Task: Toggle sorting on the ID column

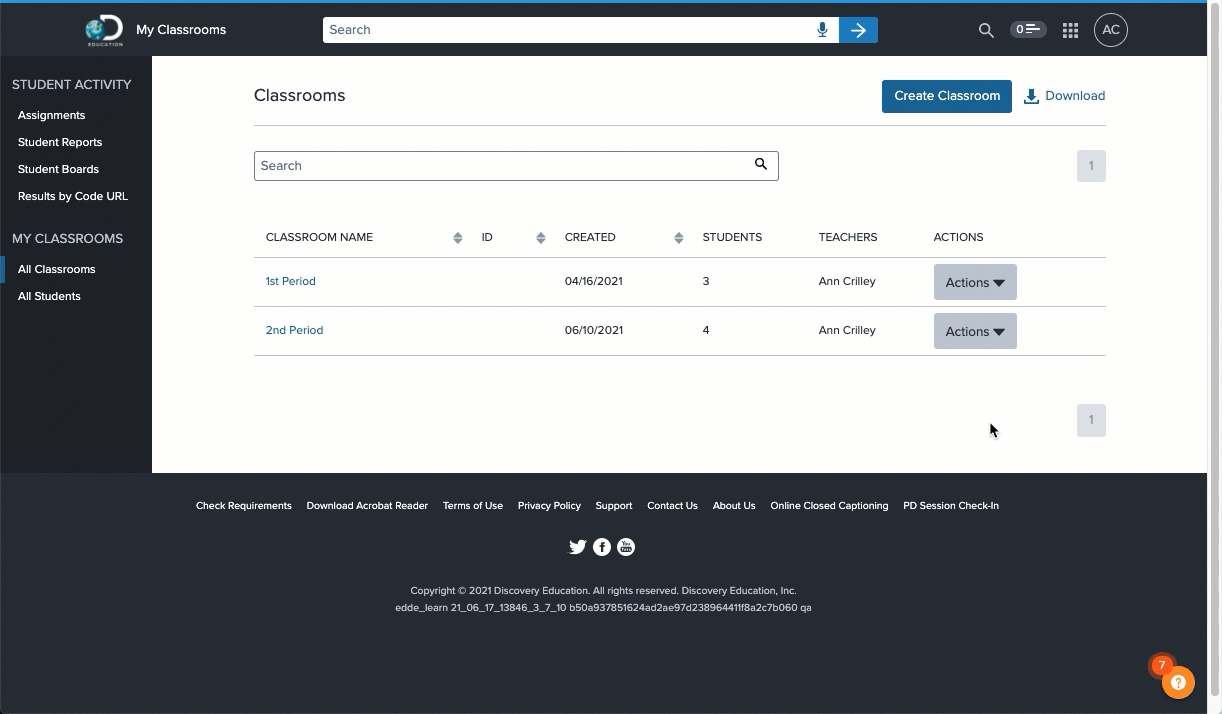Action: click(540, 237)
